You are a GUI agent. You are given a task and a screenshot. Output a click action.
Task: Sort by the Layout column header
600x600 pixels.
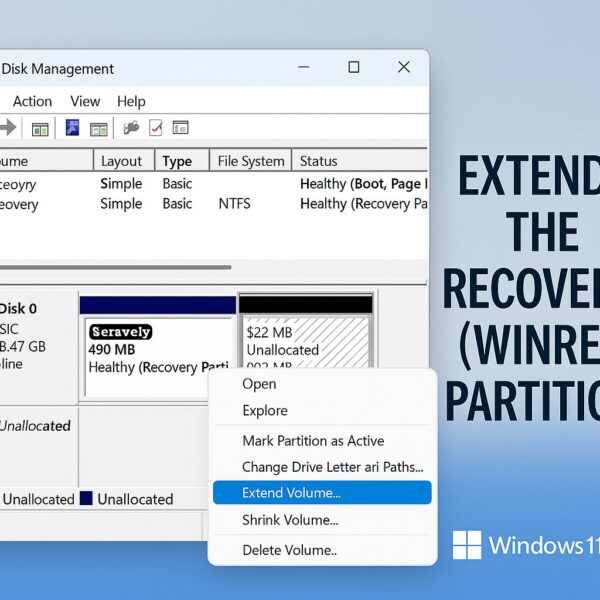[124, 161]
